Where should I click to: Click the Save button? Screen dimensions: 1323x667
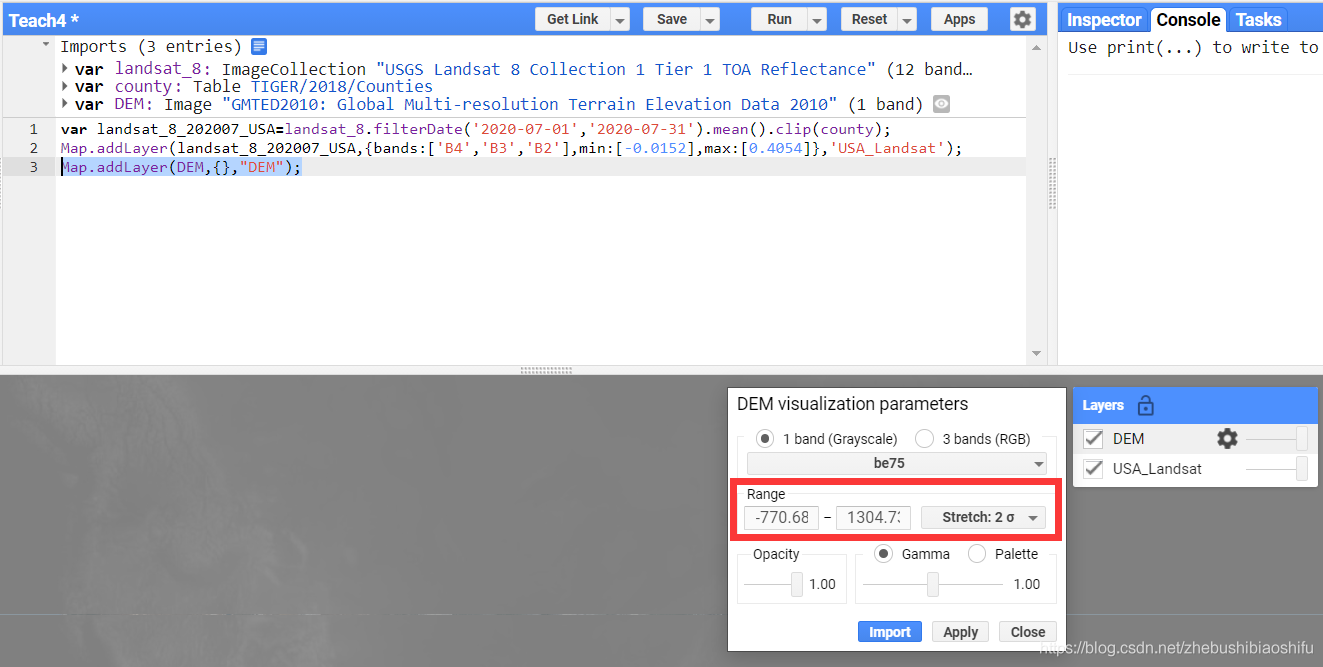tap(671, 19)
